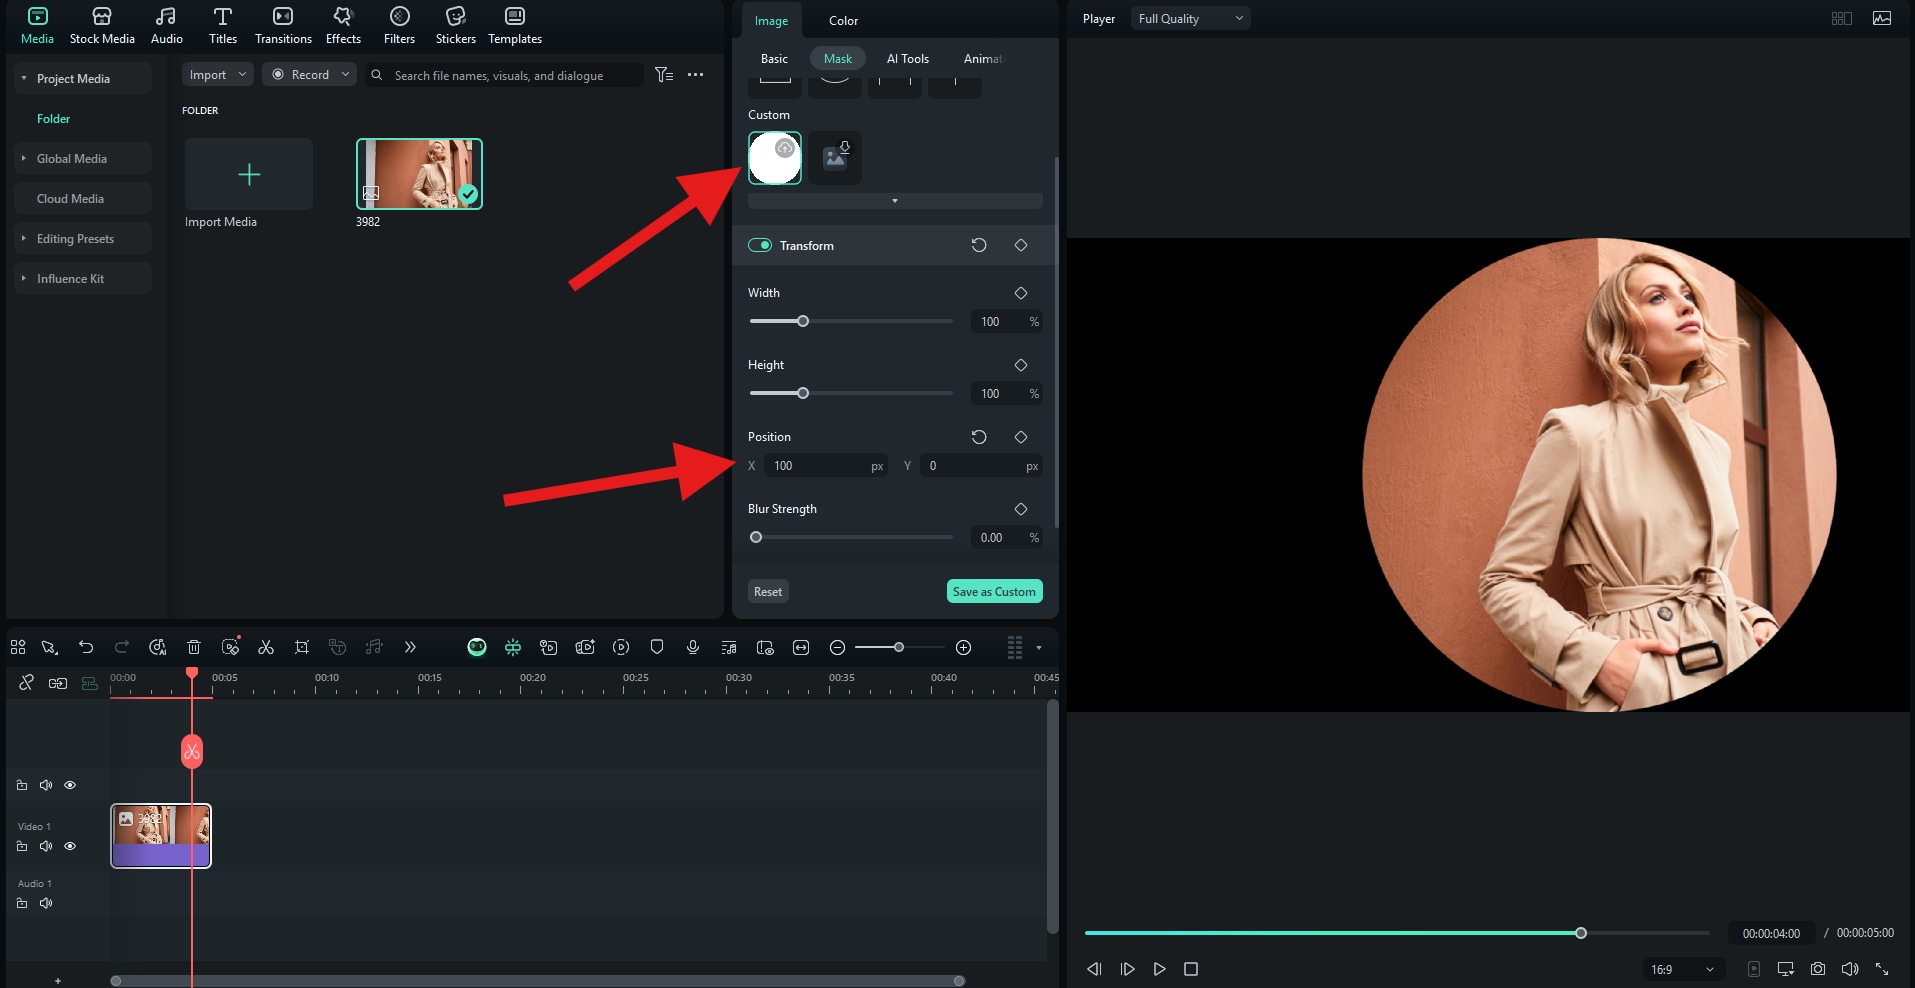
Task: Add a keyframe for Height
Action: [1021, 365]
